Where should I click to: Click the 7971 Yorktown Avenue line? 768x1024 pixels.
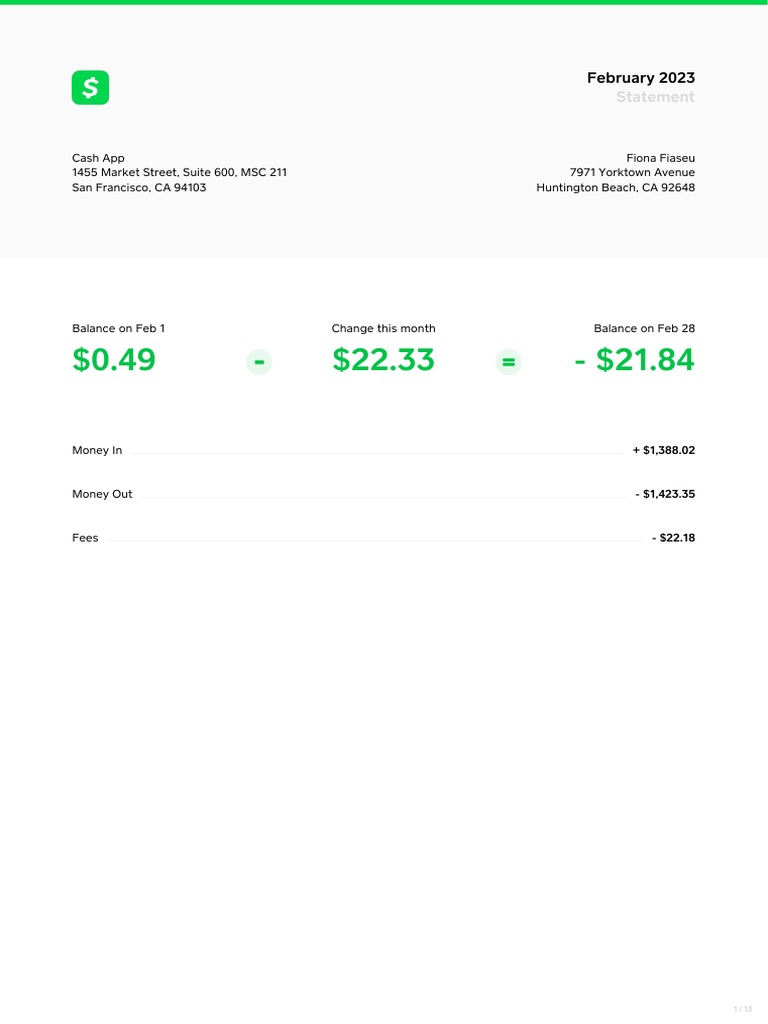632,172
